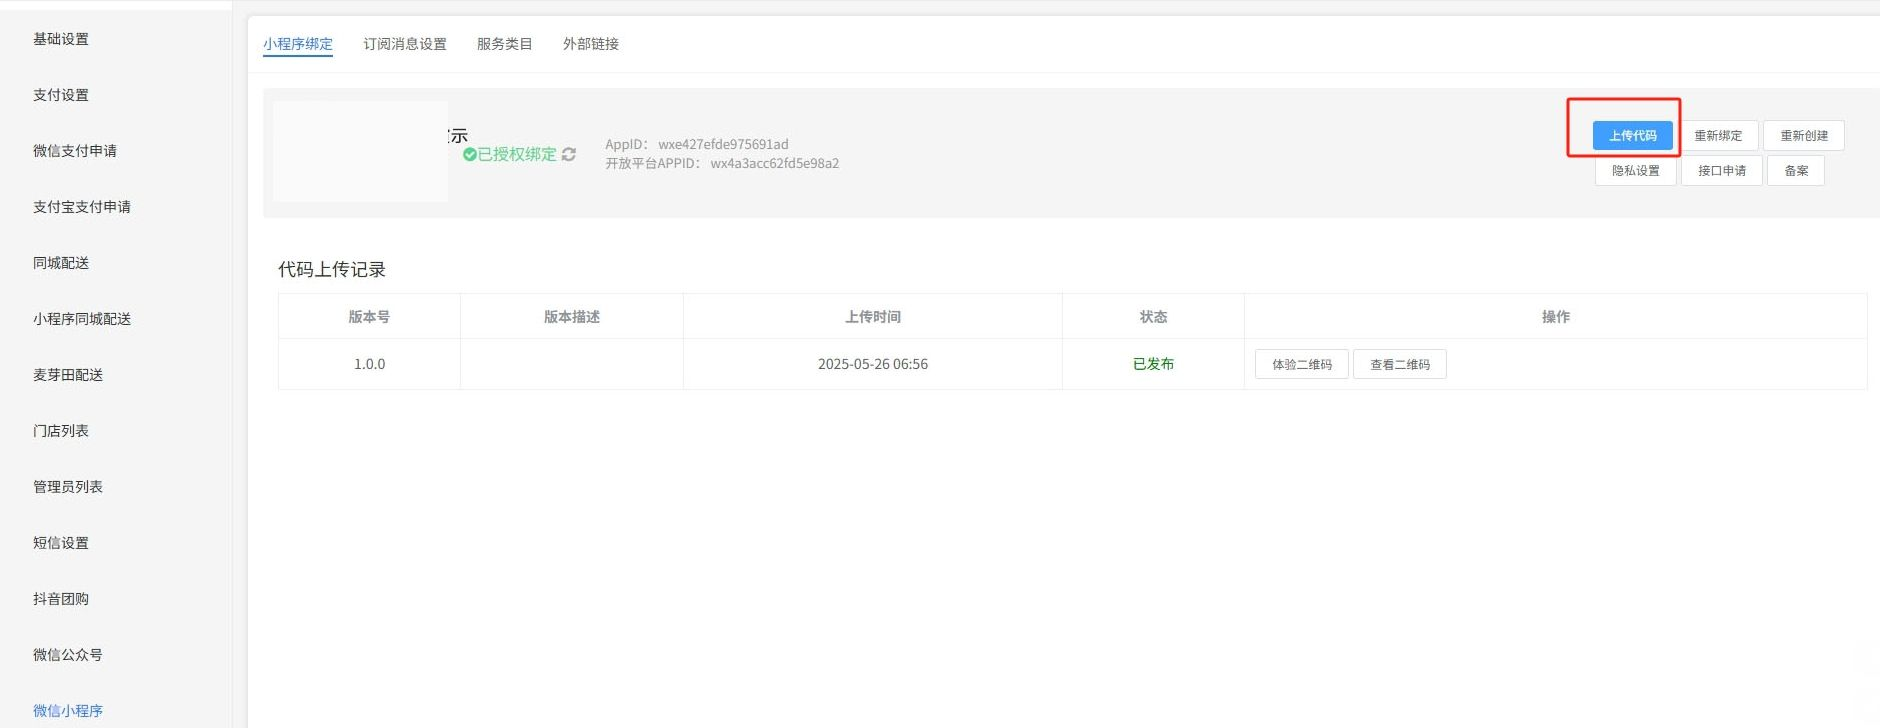The image size is (1880, 728).
Task: Click 查看二维码 in the operations column
Action: 1399,365
